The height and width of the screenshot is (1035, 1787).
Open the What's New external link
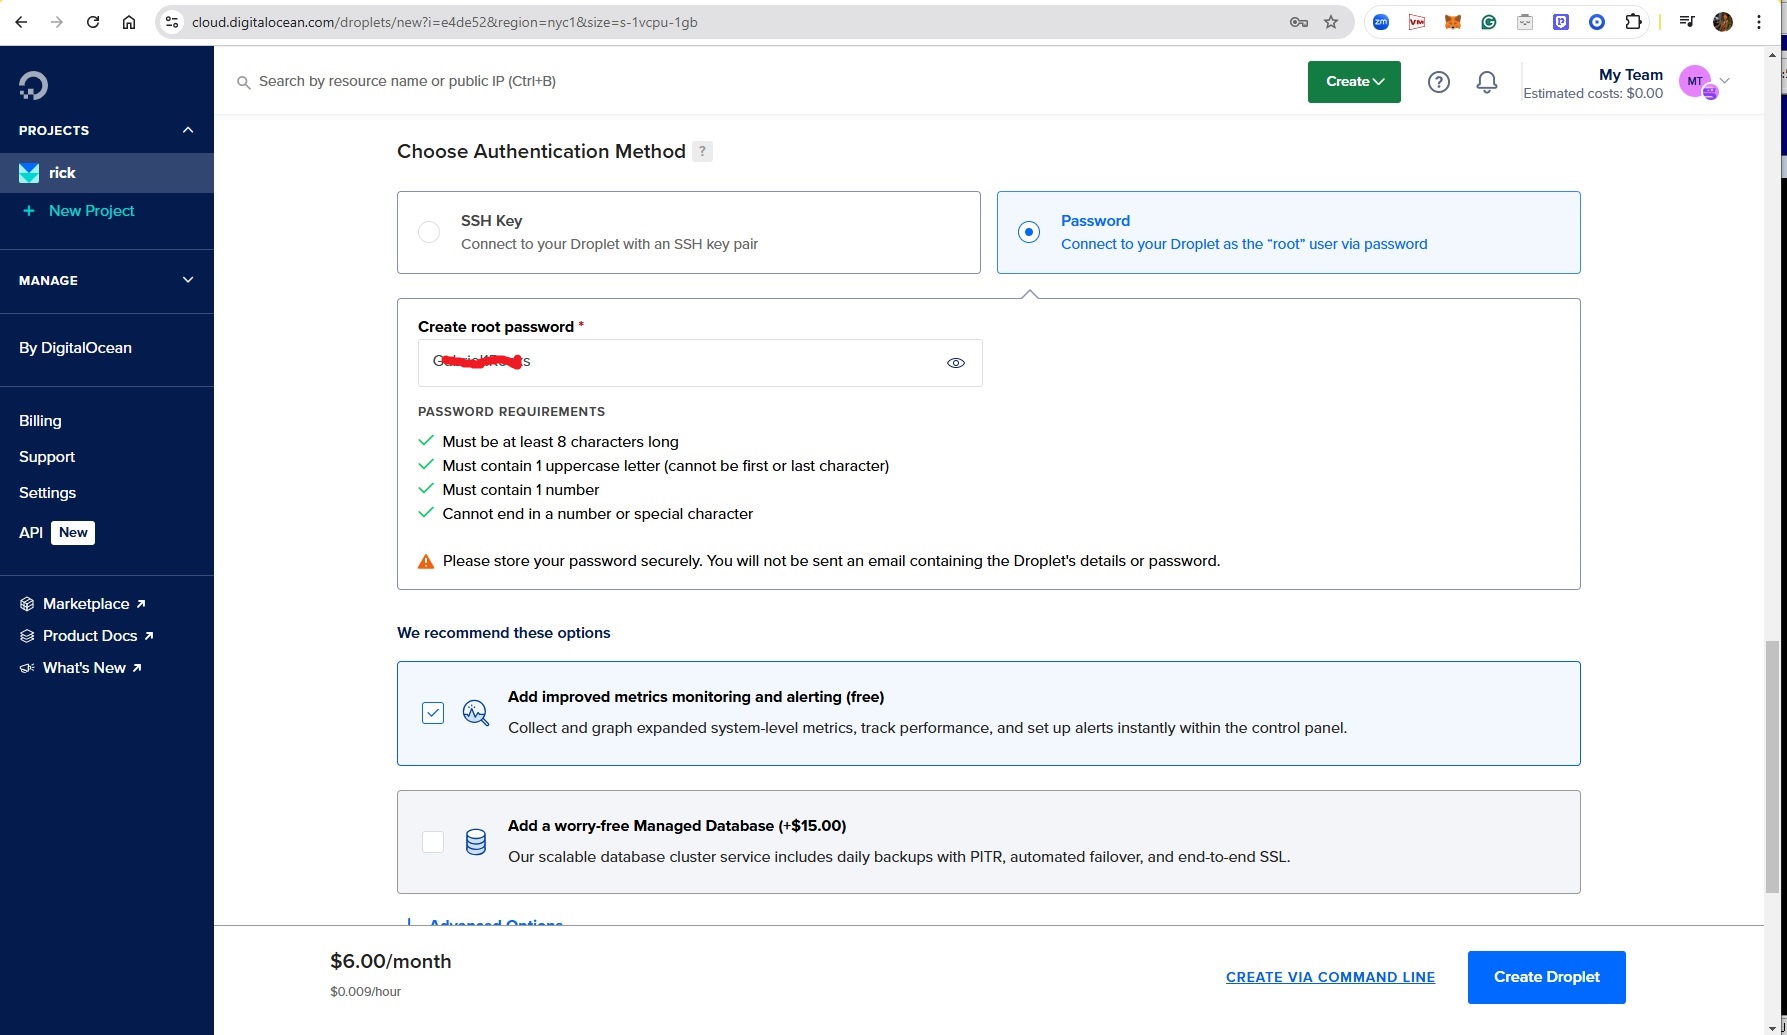pyautogui.click(x=92, y=668)
